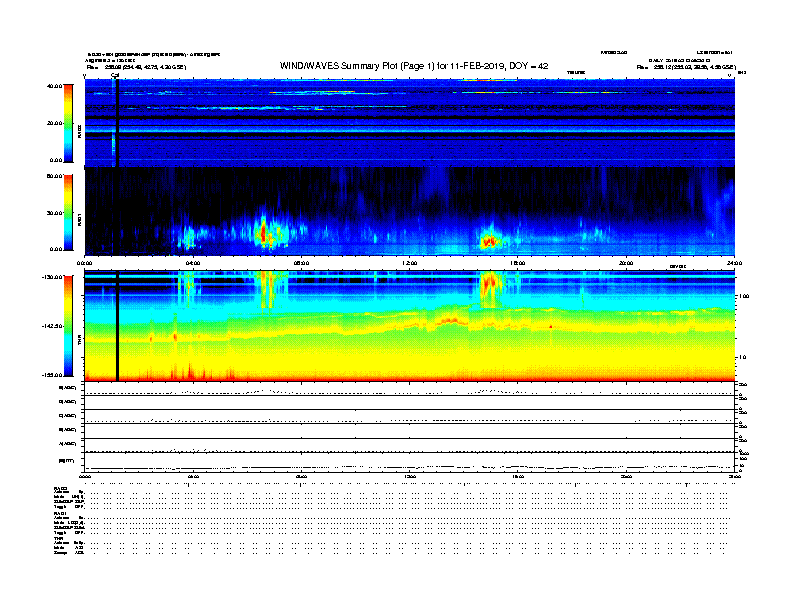Click the 100 label on TNR right axis
The width and height of the screenshot is (792, 612).
click(x=744, y=296)
